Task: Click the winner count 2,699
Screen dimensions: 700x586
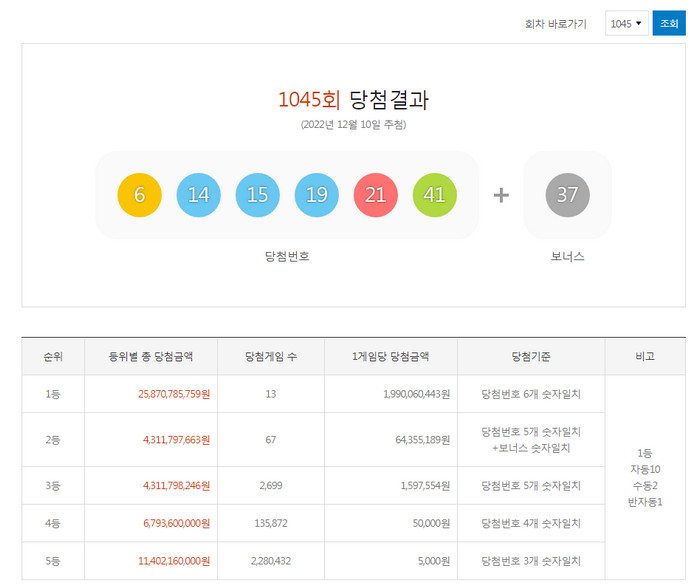Action: [271, 486]
